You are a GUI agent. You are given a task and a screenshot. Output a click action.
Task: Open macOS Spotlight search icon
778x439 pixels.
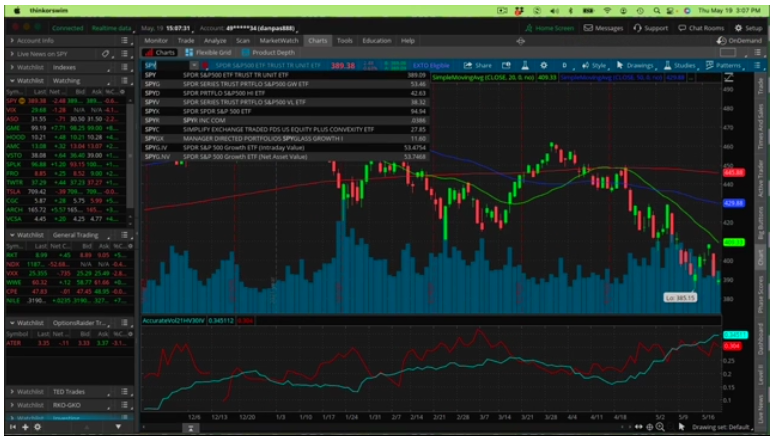point(656,10)
